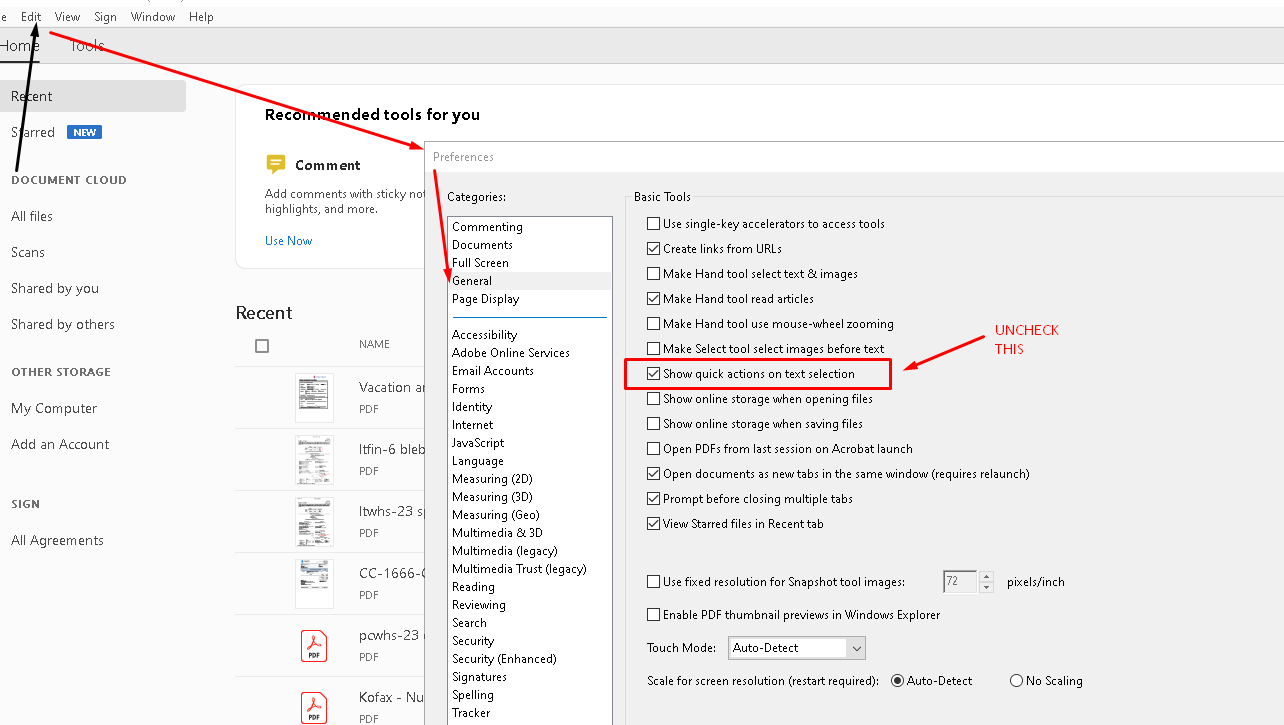The width and height of the screenshot is (1284, 725).
Task: Click Add an Account
Action: click(x=60, y=444)
